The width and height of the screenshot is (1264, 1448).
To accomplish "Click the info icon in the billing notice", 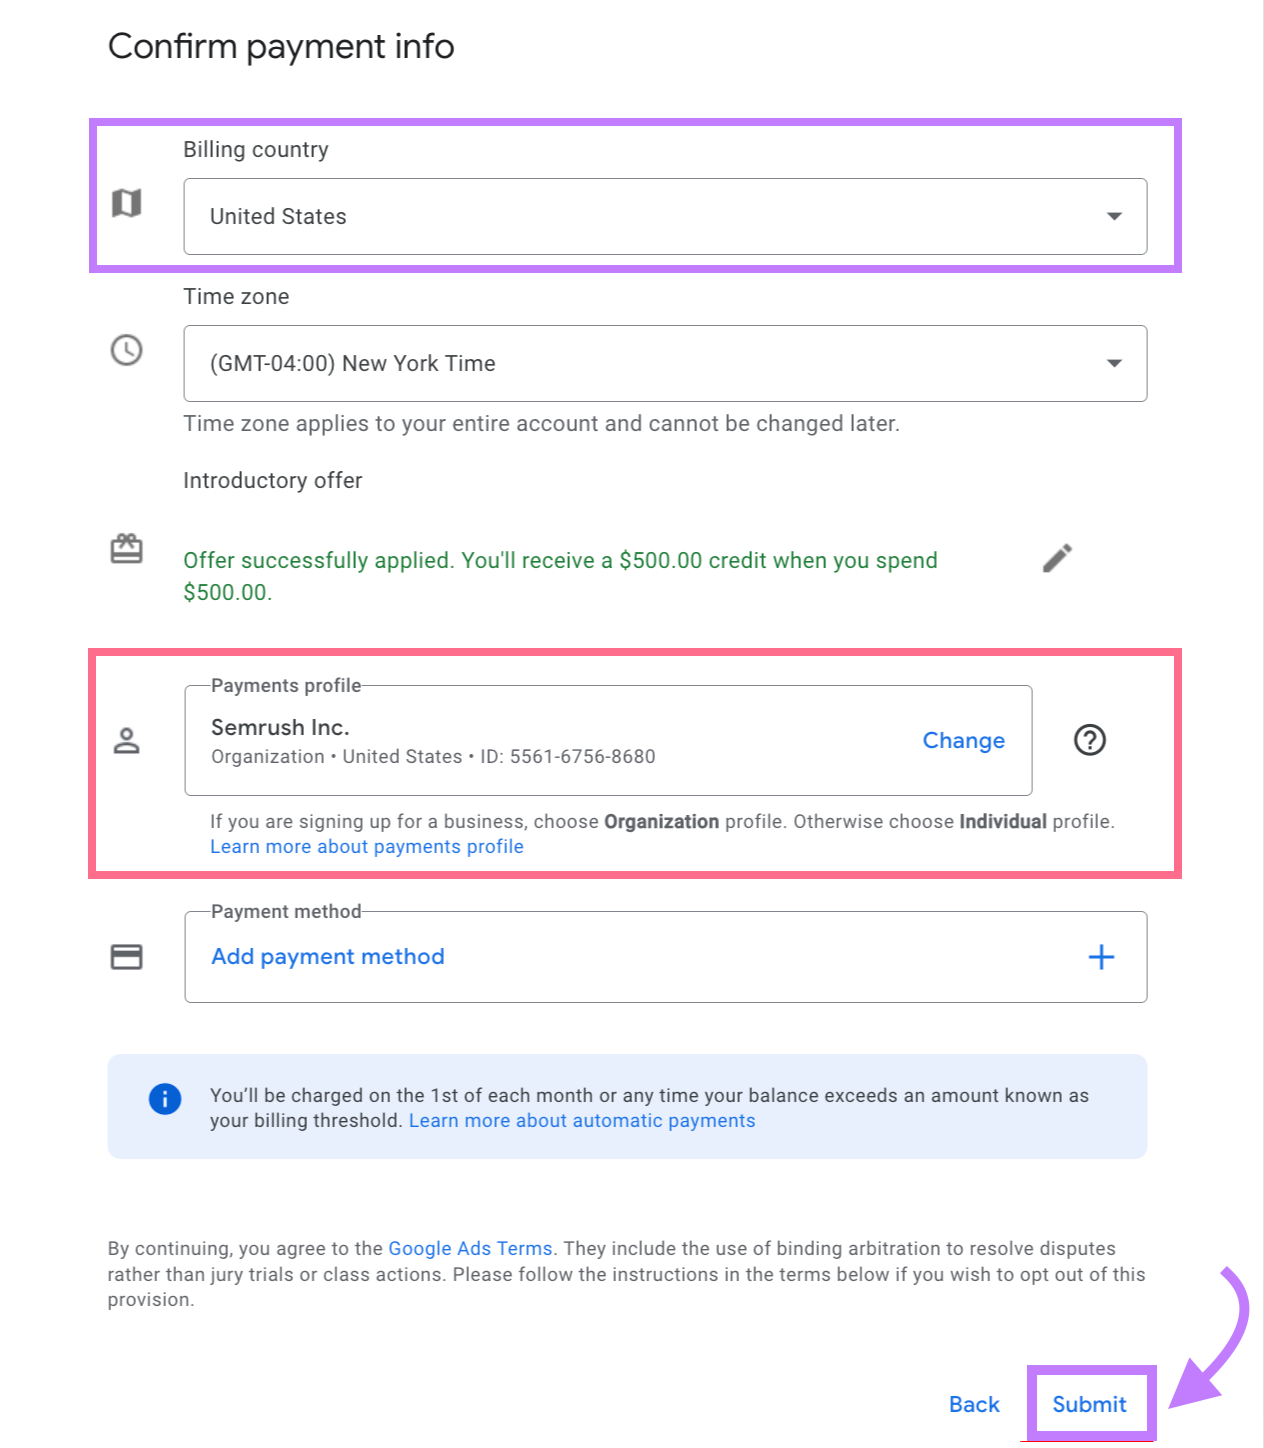I will click(x=165, y=1098).
